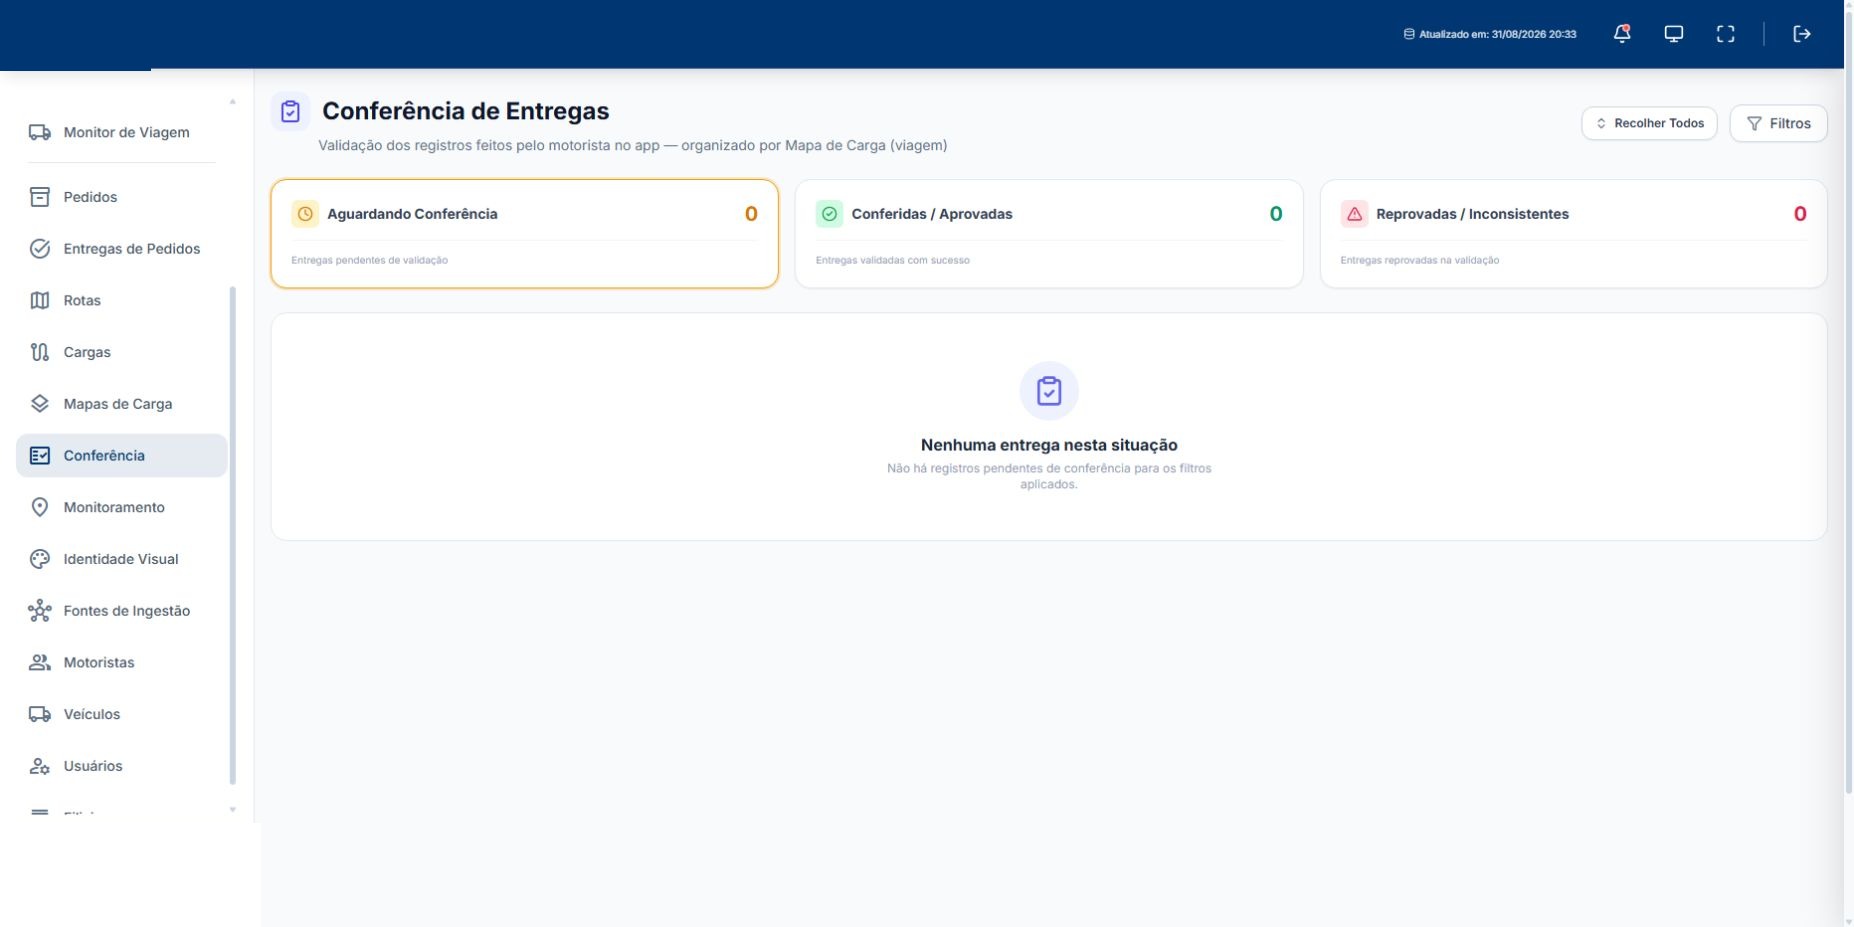1854x927 pixels.
Task: Open Motoristas page link
Action: point(122,663)
